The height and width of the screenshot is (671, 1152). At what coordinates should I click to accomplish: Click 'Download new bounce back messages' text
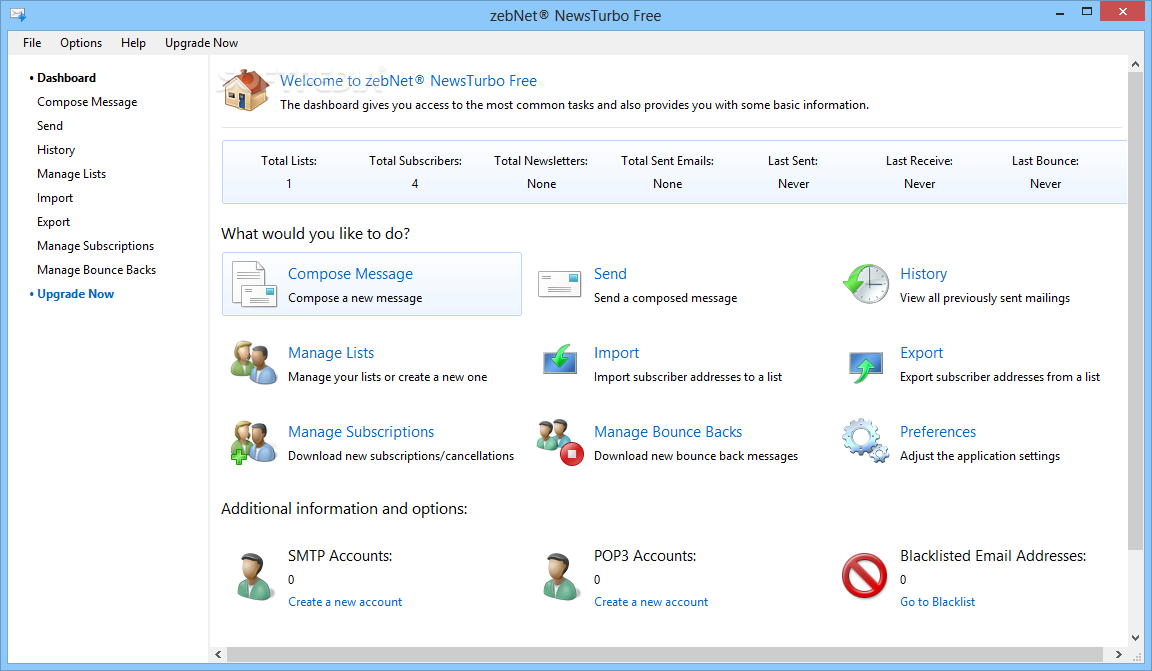point(696,456)
